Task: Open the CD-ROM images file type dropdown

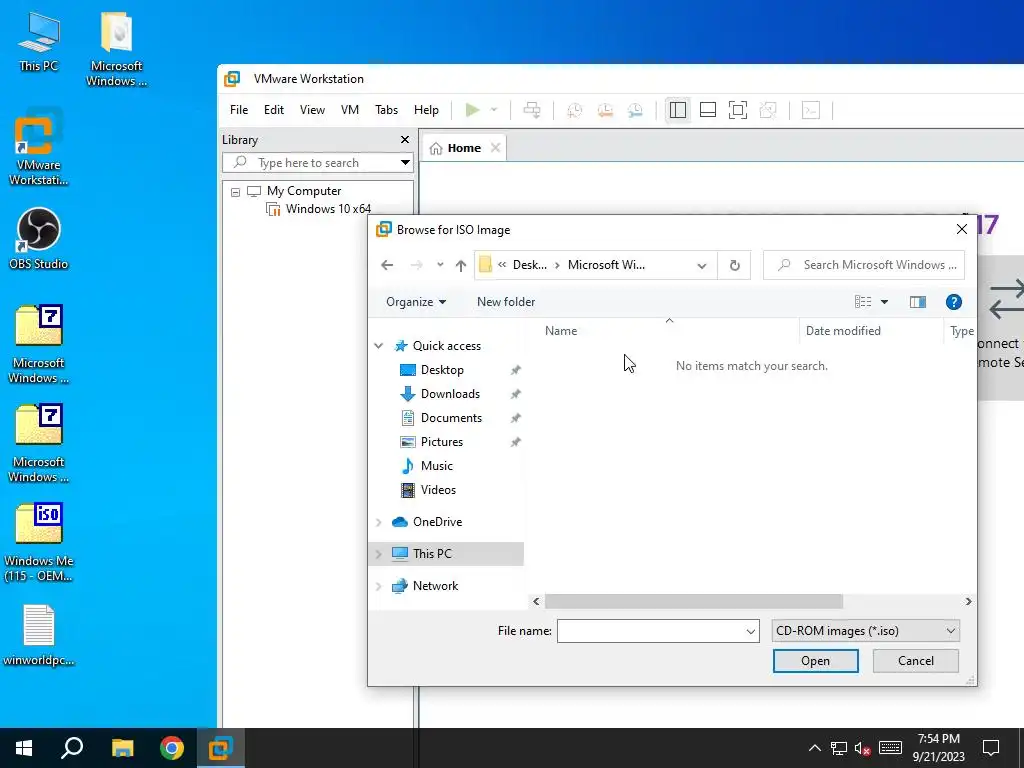Action: [x=865, y=631]
